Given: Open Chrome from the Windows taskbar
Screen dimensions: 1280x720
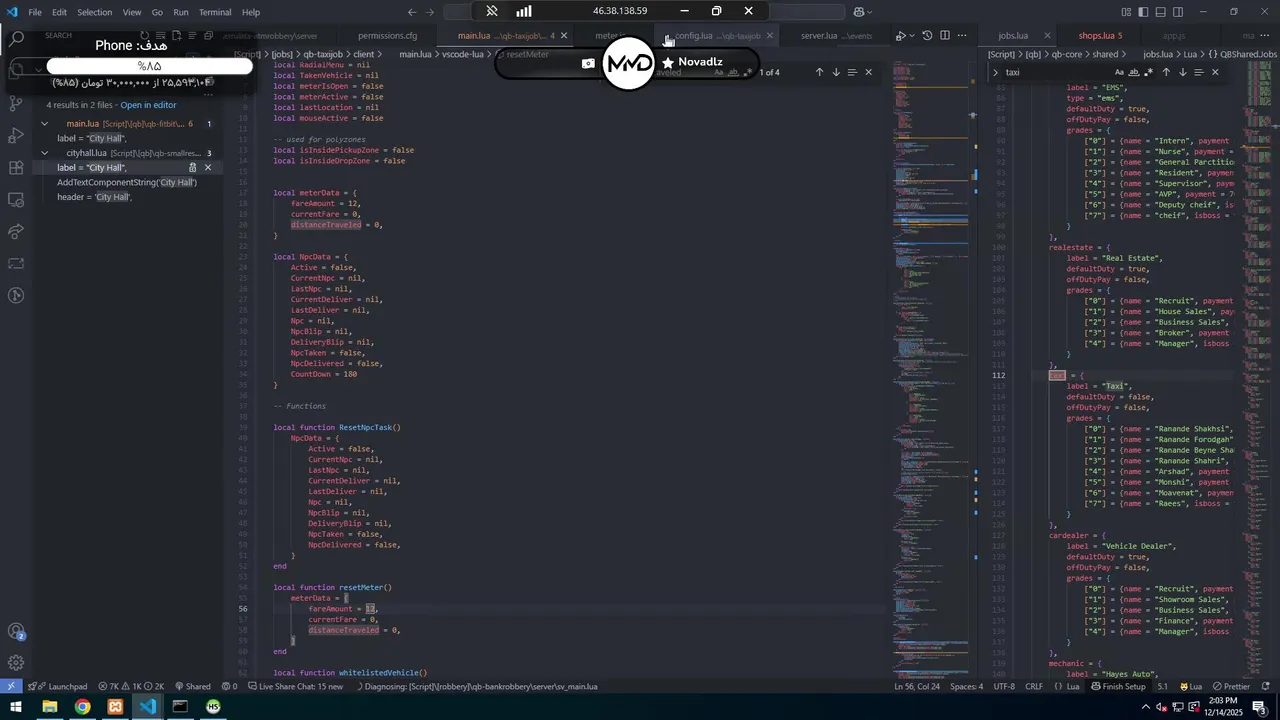Looking at the screenshot, I should 82,707.
